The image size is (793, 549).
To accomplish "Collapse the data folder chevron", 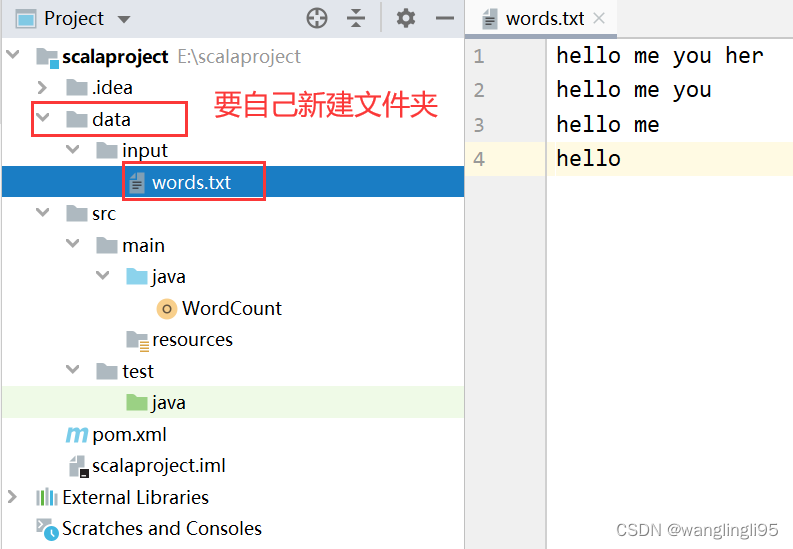I will coord(43,118).
